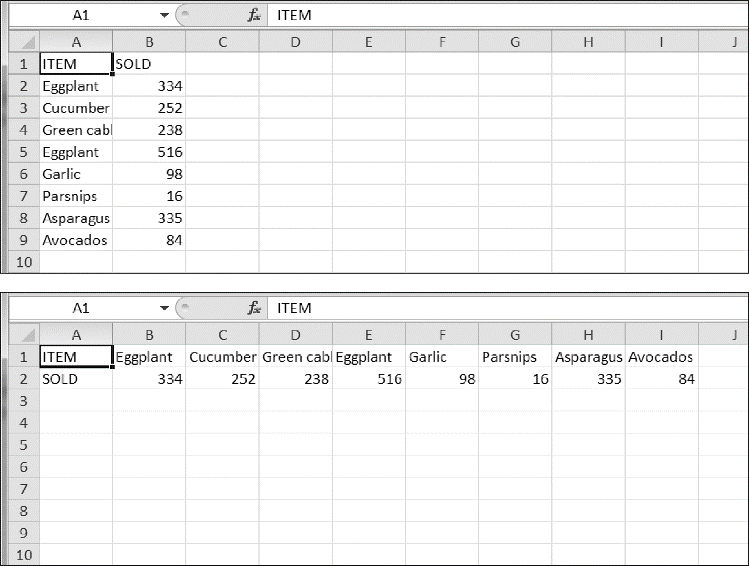The width and height of the screenshot is (749, 566).
Task: Click the Asparagus cell in the bottom sheet
Action: coord(588,357)
